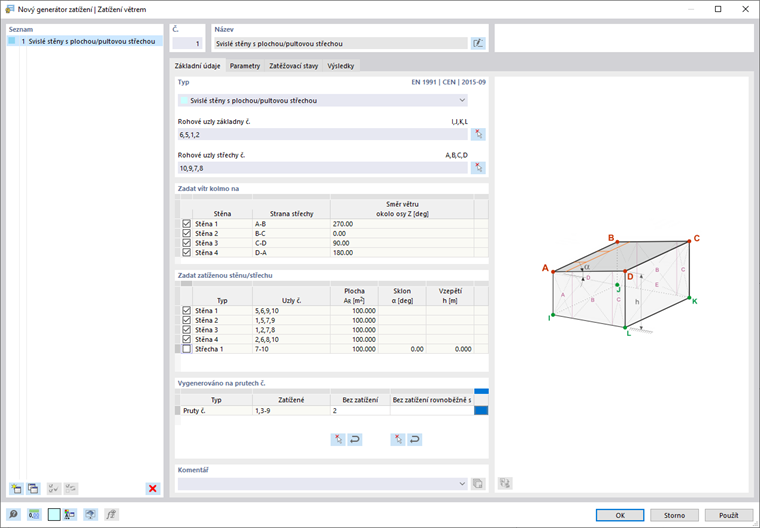This screenshot has width=760, height=528.
Task: Click loaded members cell 1,3-9
Action: click(291, 411)
